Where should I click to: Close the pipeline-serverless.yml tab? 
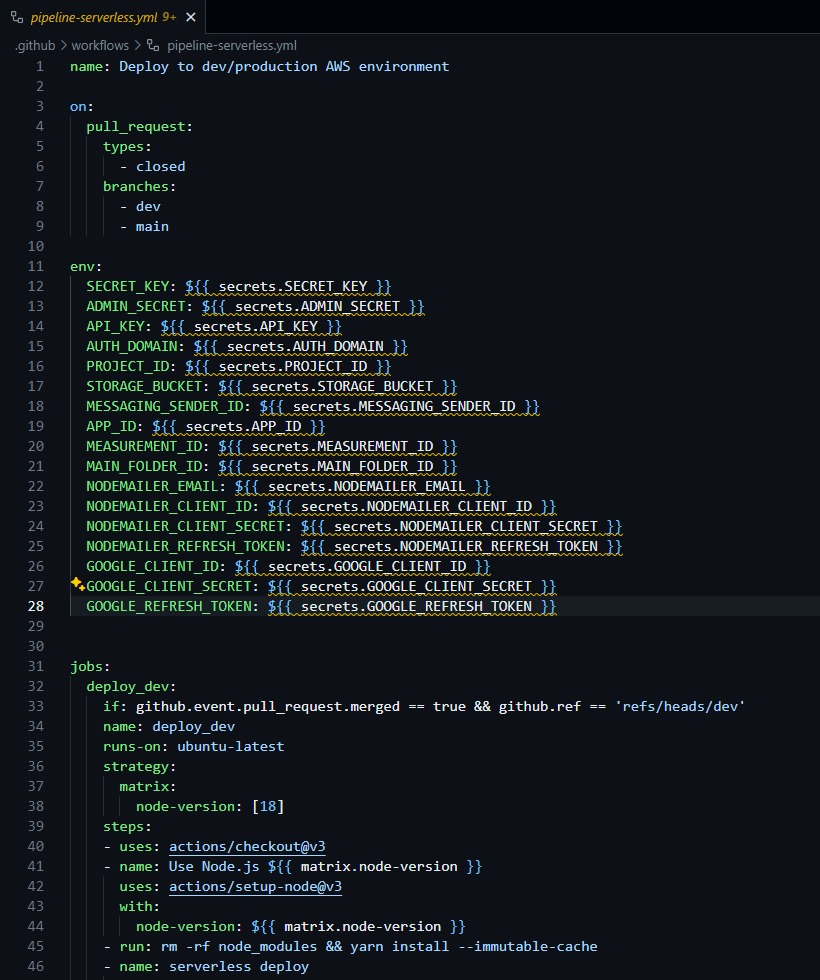click(x=191, y=18)
